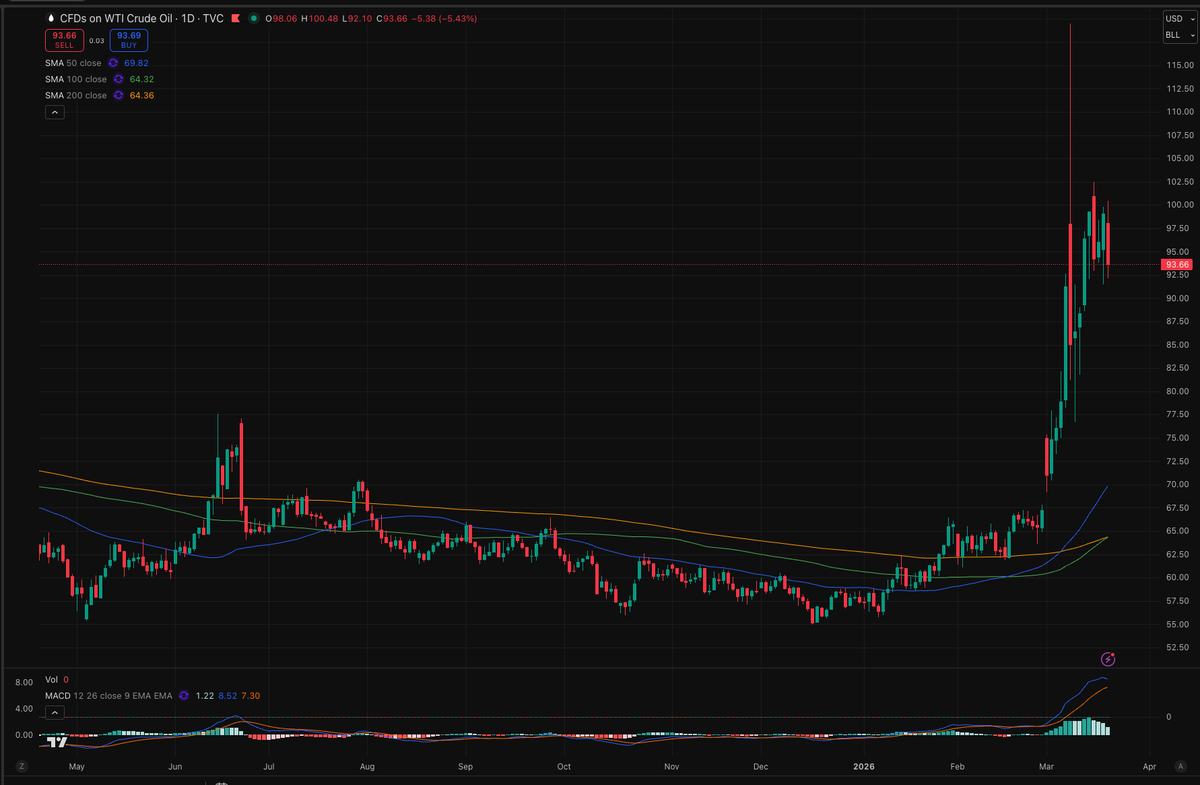Viewport: 1200px width, 785px height.
Task: Click the 52.50 price level on price axis
Action: (1177, 648)
